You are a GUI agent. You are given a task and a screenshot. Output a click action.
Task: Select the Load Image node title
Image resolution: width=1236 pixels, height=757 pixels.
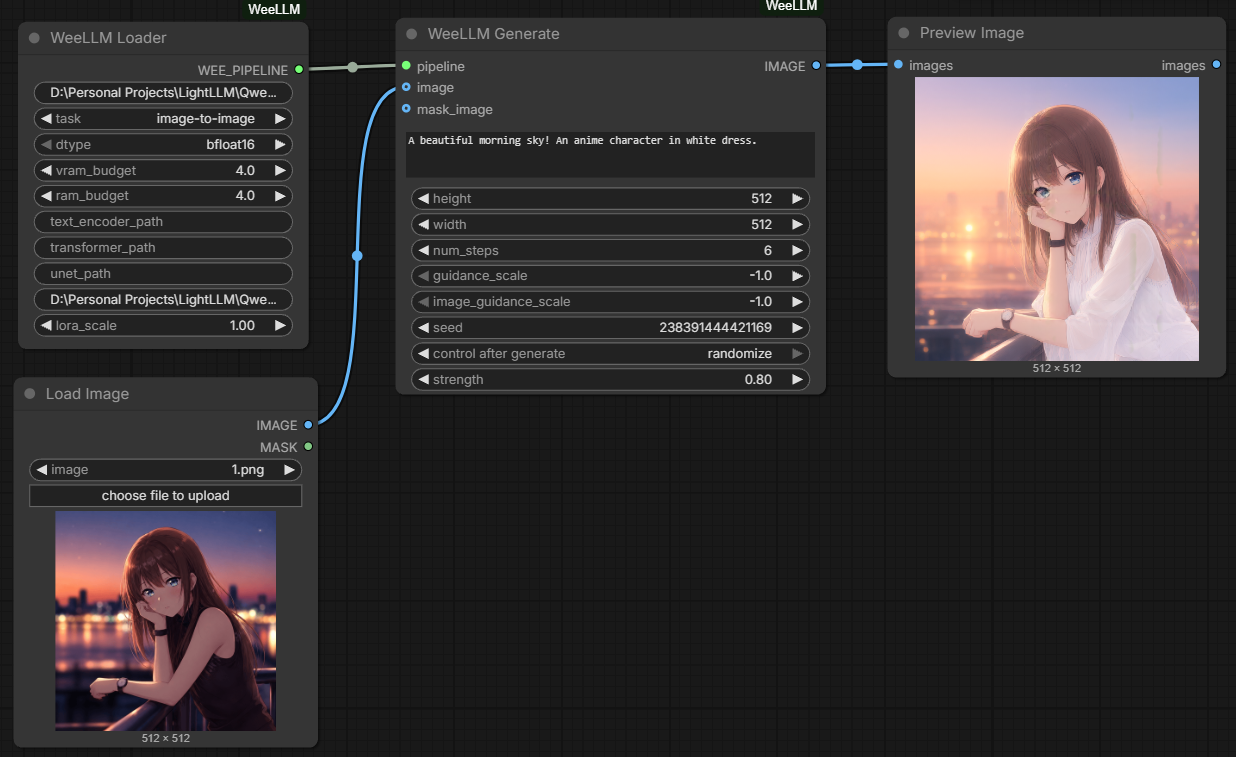click(87, 394)
